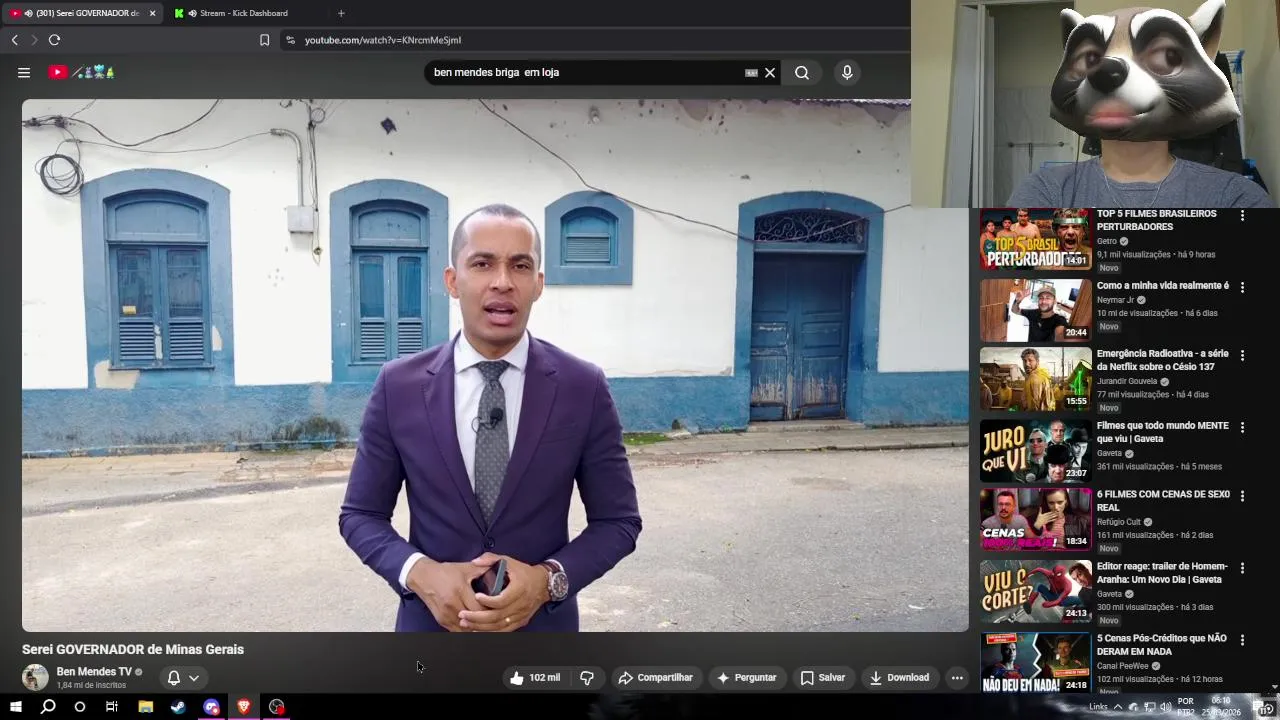Open 'Filmes que todo mundo MENTE' title
The image size is (1280, 720).
(x=1162, y=432)
